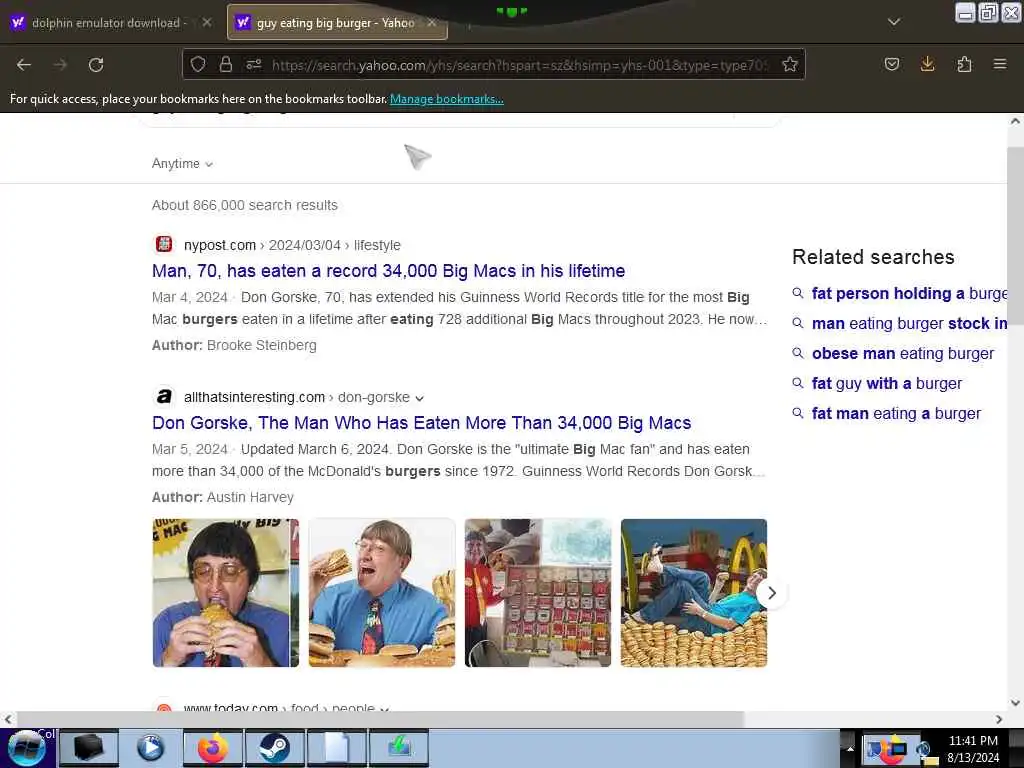Expand the Anytime time filter dropdown
Viewport: 1024px width, 768px height.
(x=182, y=163)
